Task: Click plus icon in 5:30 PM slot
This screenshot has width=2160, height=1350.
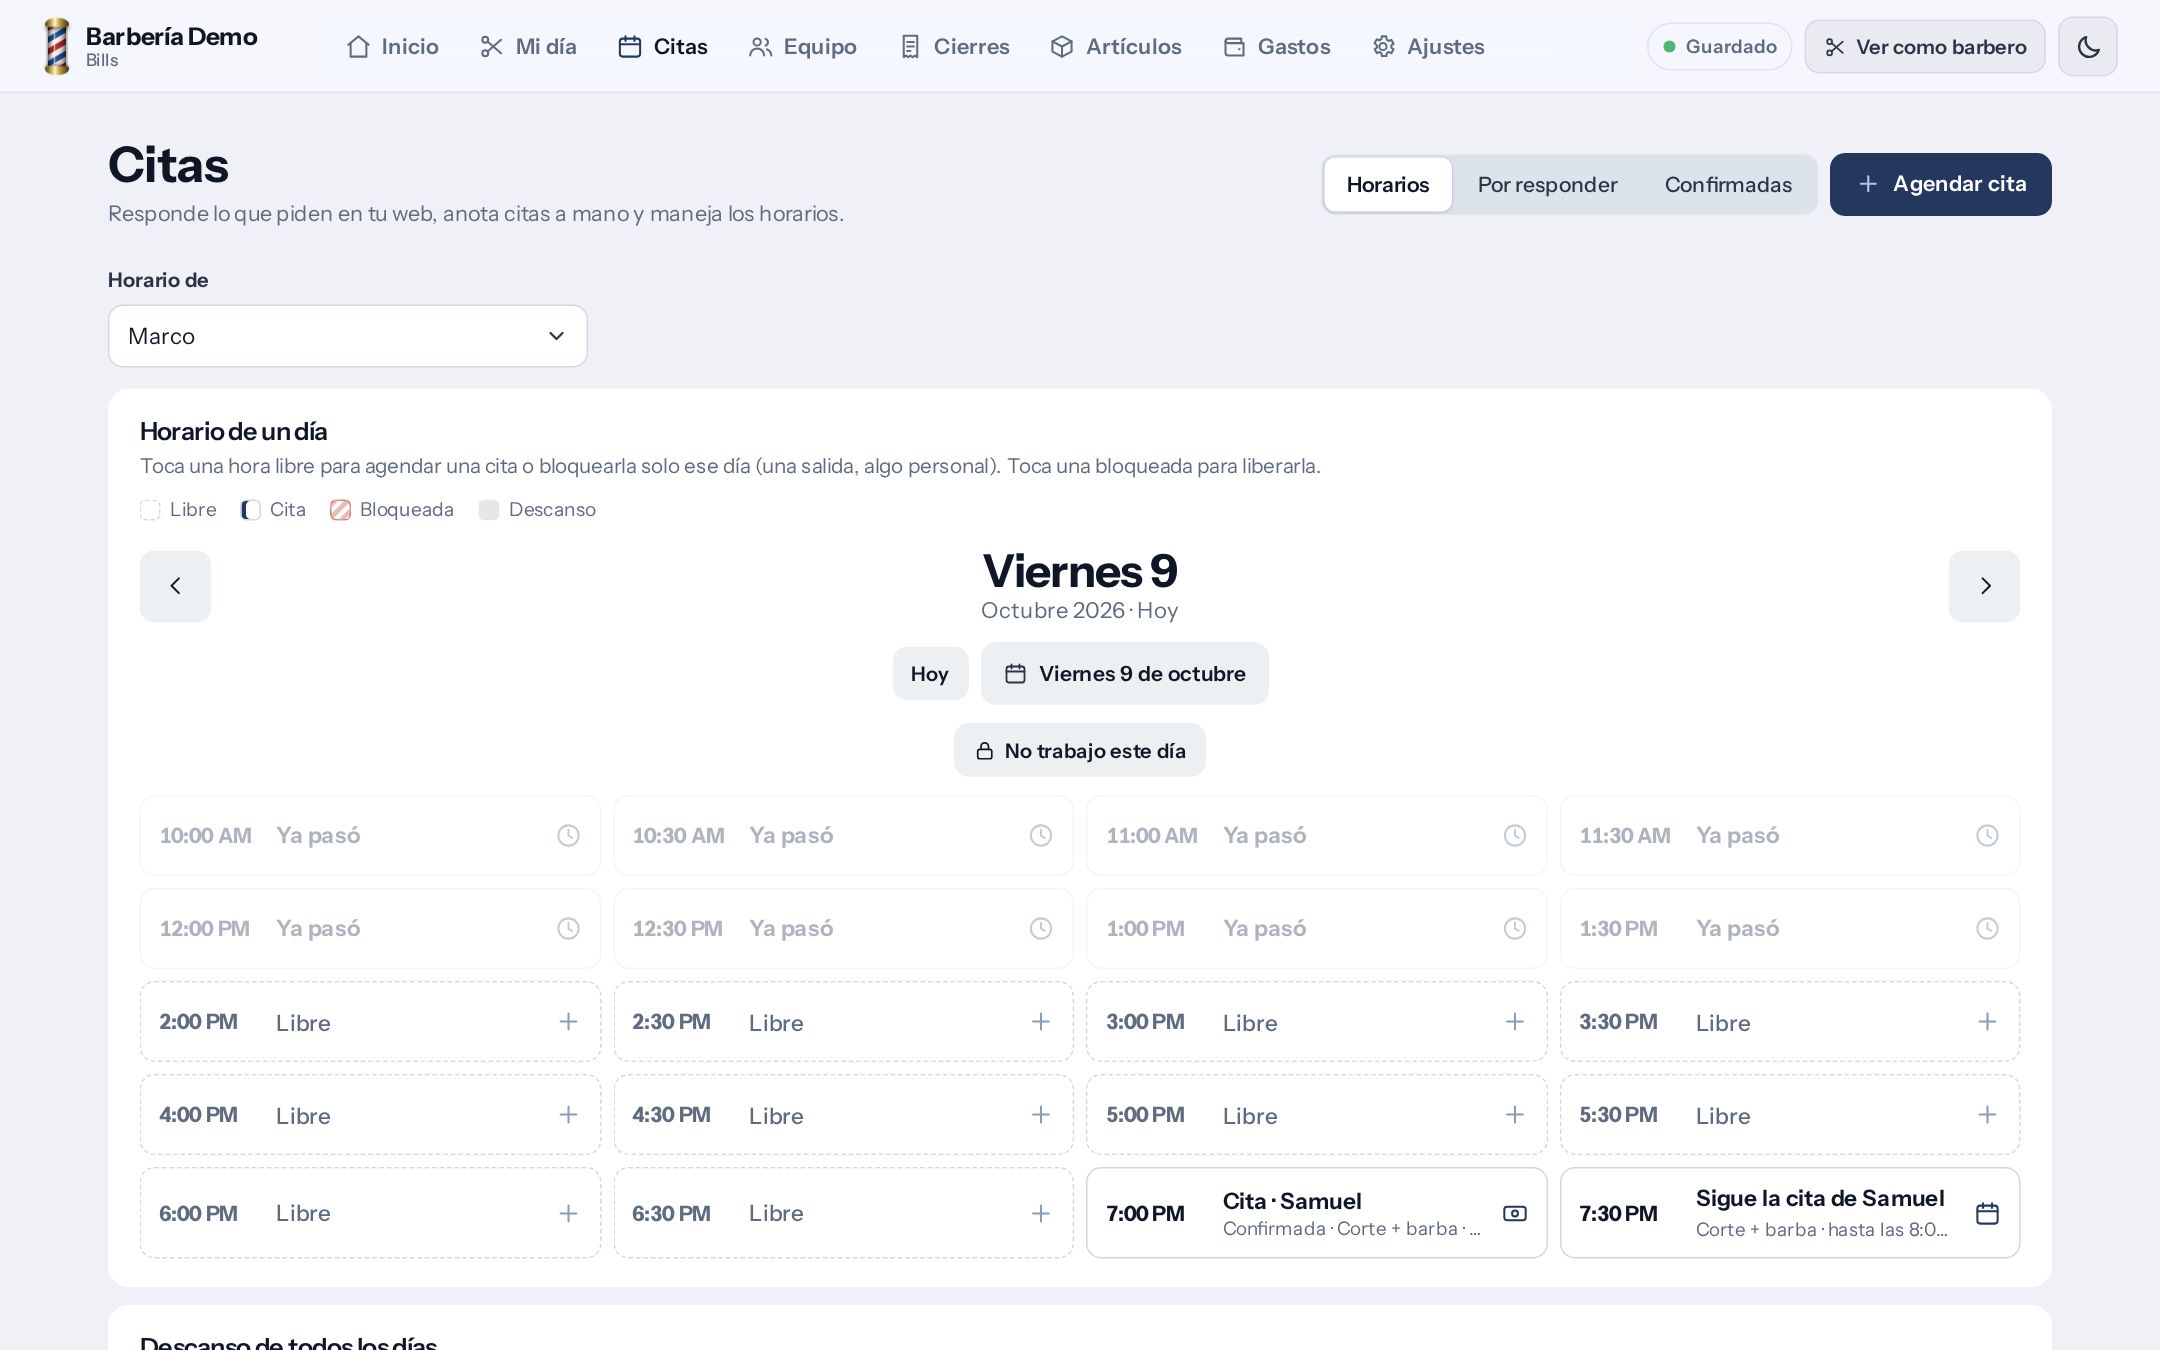Action: (x=1987, y=1114)
